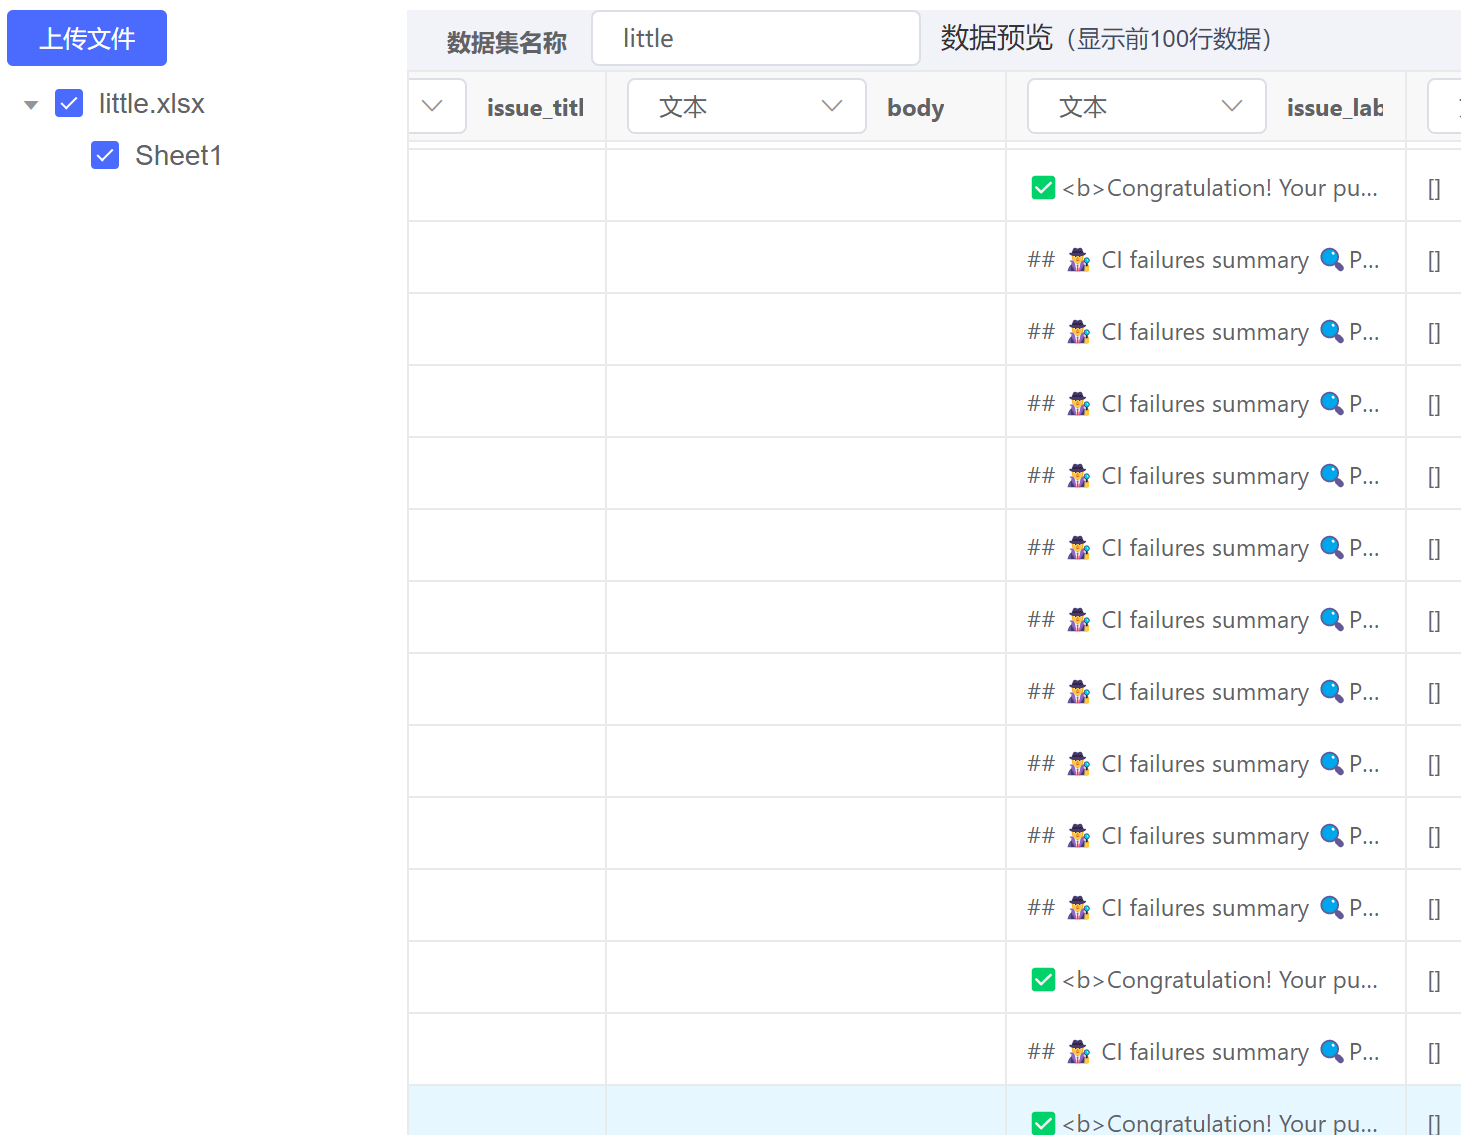
Task: Open the 文本 type dropdown before the issue_title column
Action: coord(746,106)
